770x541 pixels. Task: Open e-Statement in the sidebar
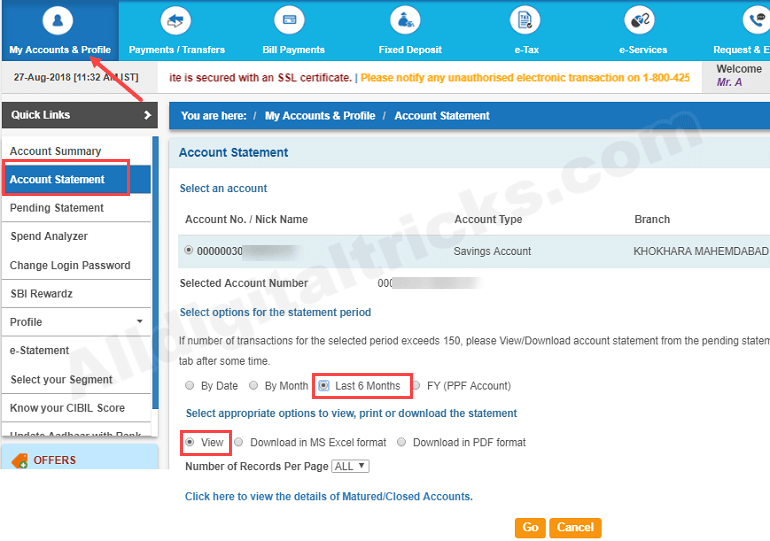[39, 351]
